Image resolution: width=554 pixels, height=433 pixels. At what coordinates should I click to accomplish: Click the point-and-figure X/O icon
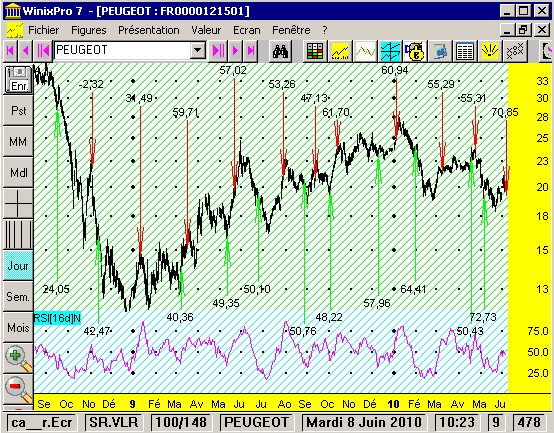pos(515,51)
